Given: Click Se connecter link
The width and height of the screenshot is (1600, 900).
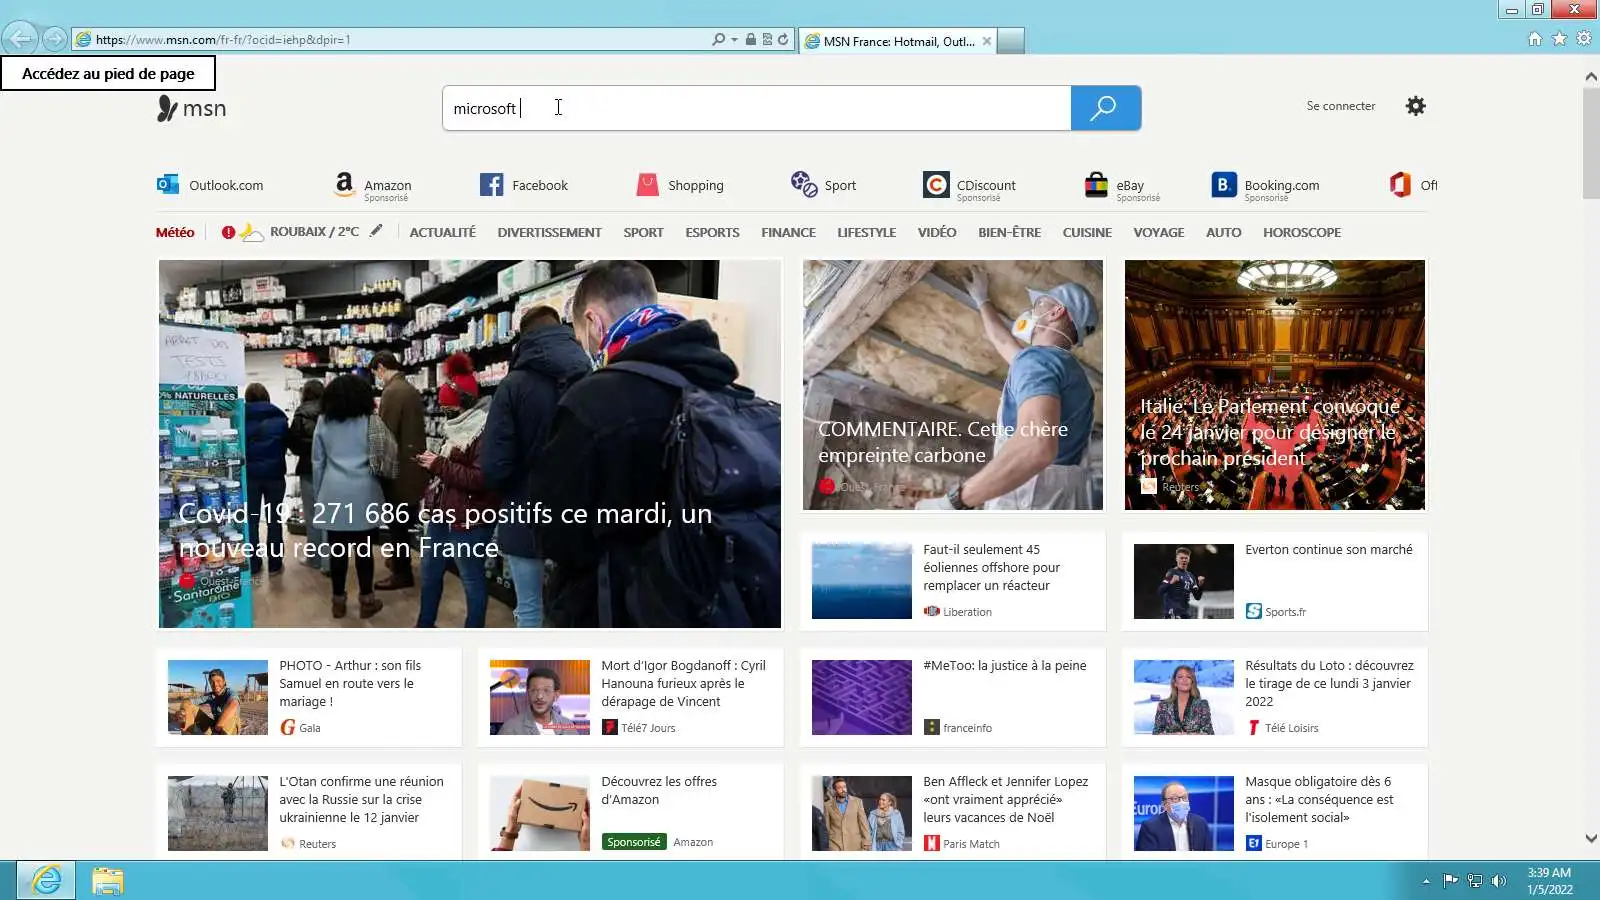Looking at the screenshot, I should tap(1340, 106).
